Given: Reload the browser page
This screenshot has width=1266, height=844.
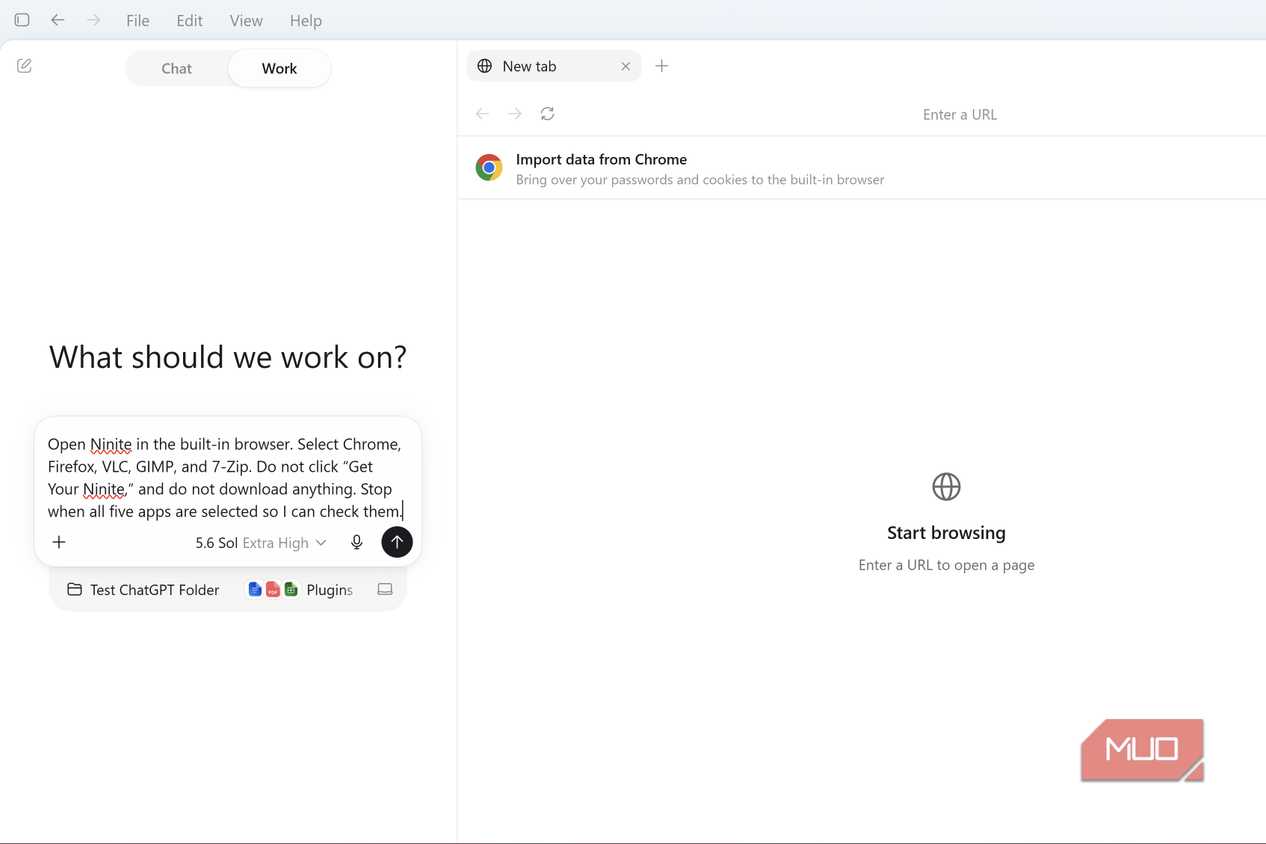Looking at the screenshot, I should [x=547, y=114].
